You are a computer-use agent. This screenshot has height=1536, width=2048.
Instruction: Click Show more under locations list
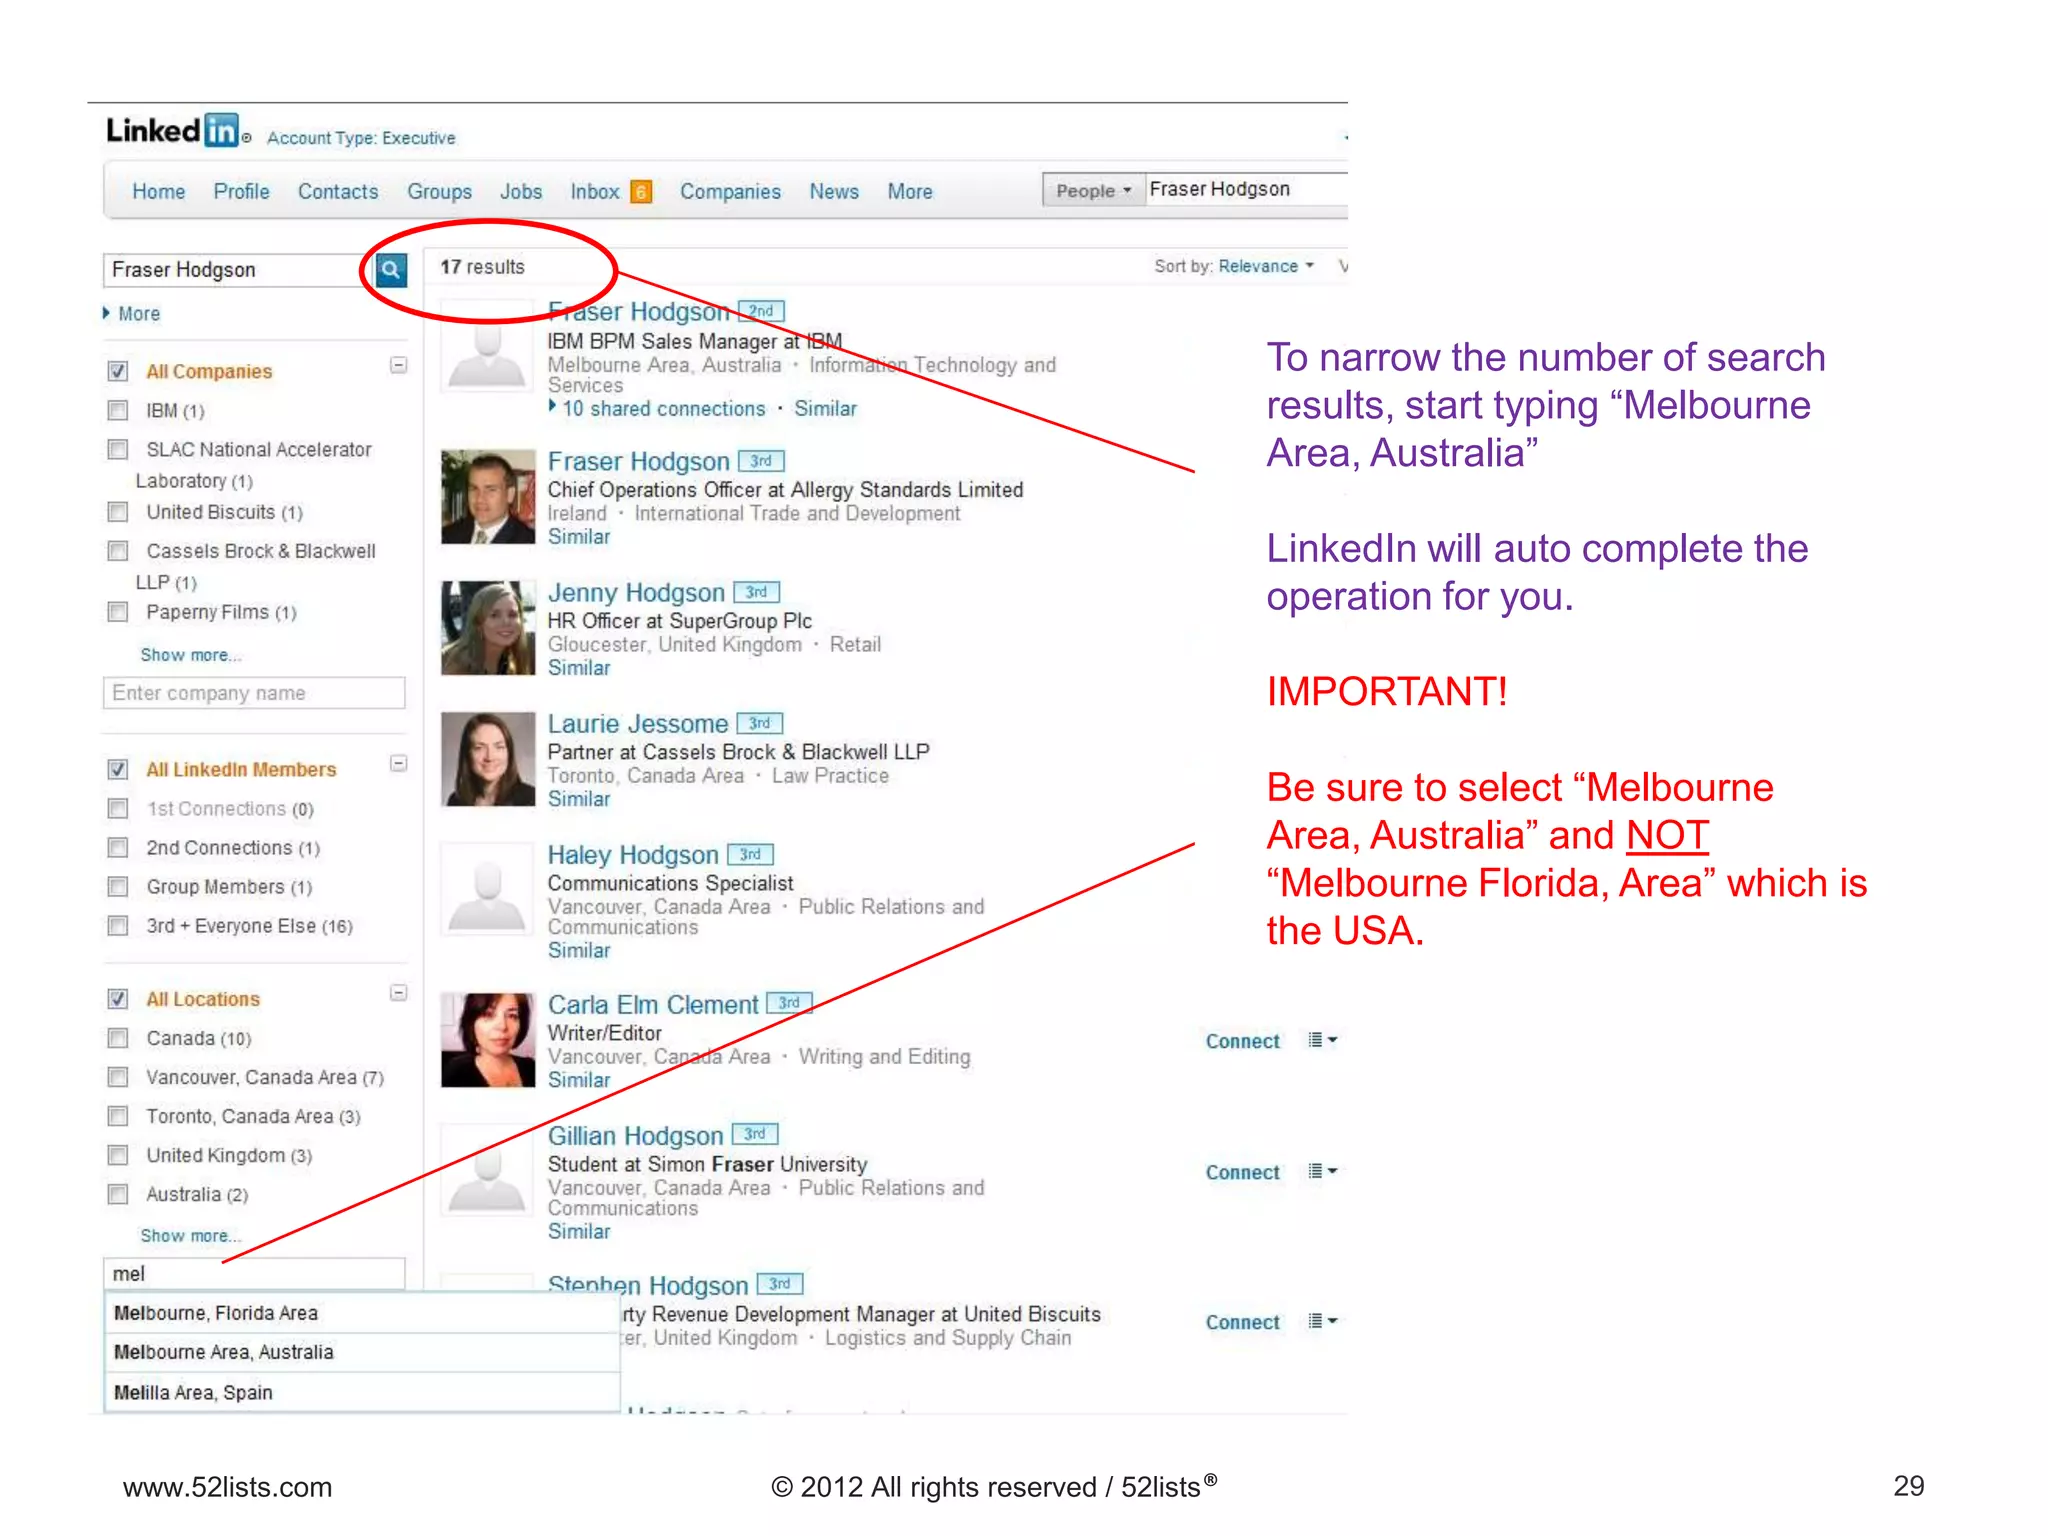click(x=190, y=1236)
